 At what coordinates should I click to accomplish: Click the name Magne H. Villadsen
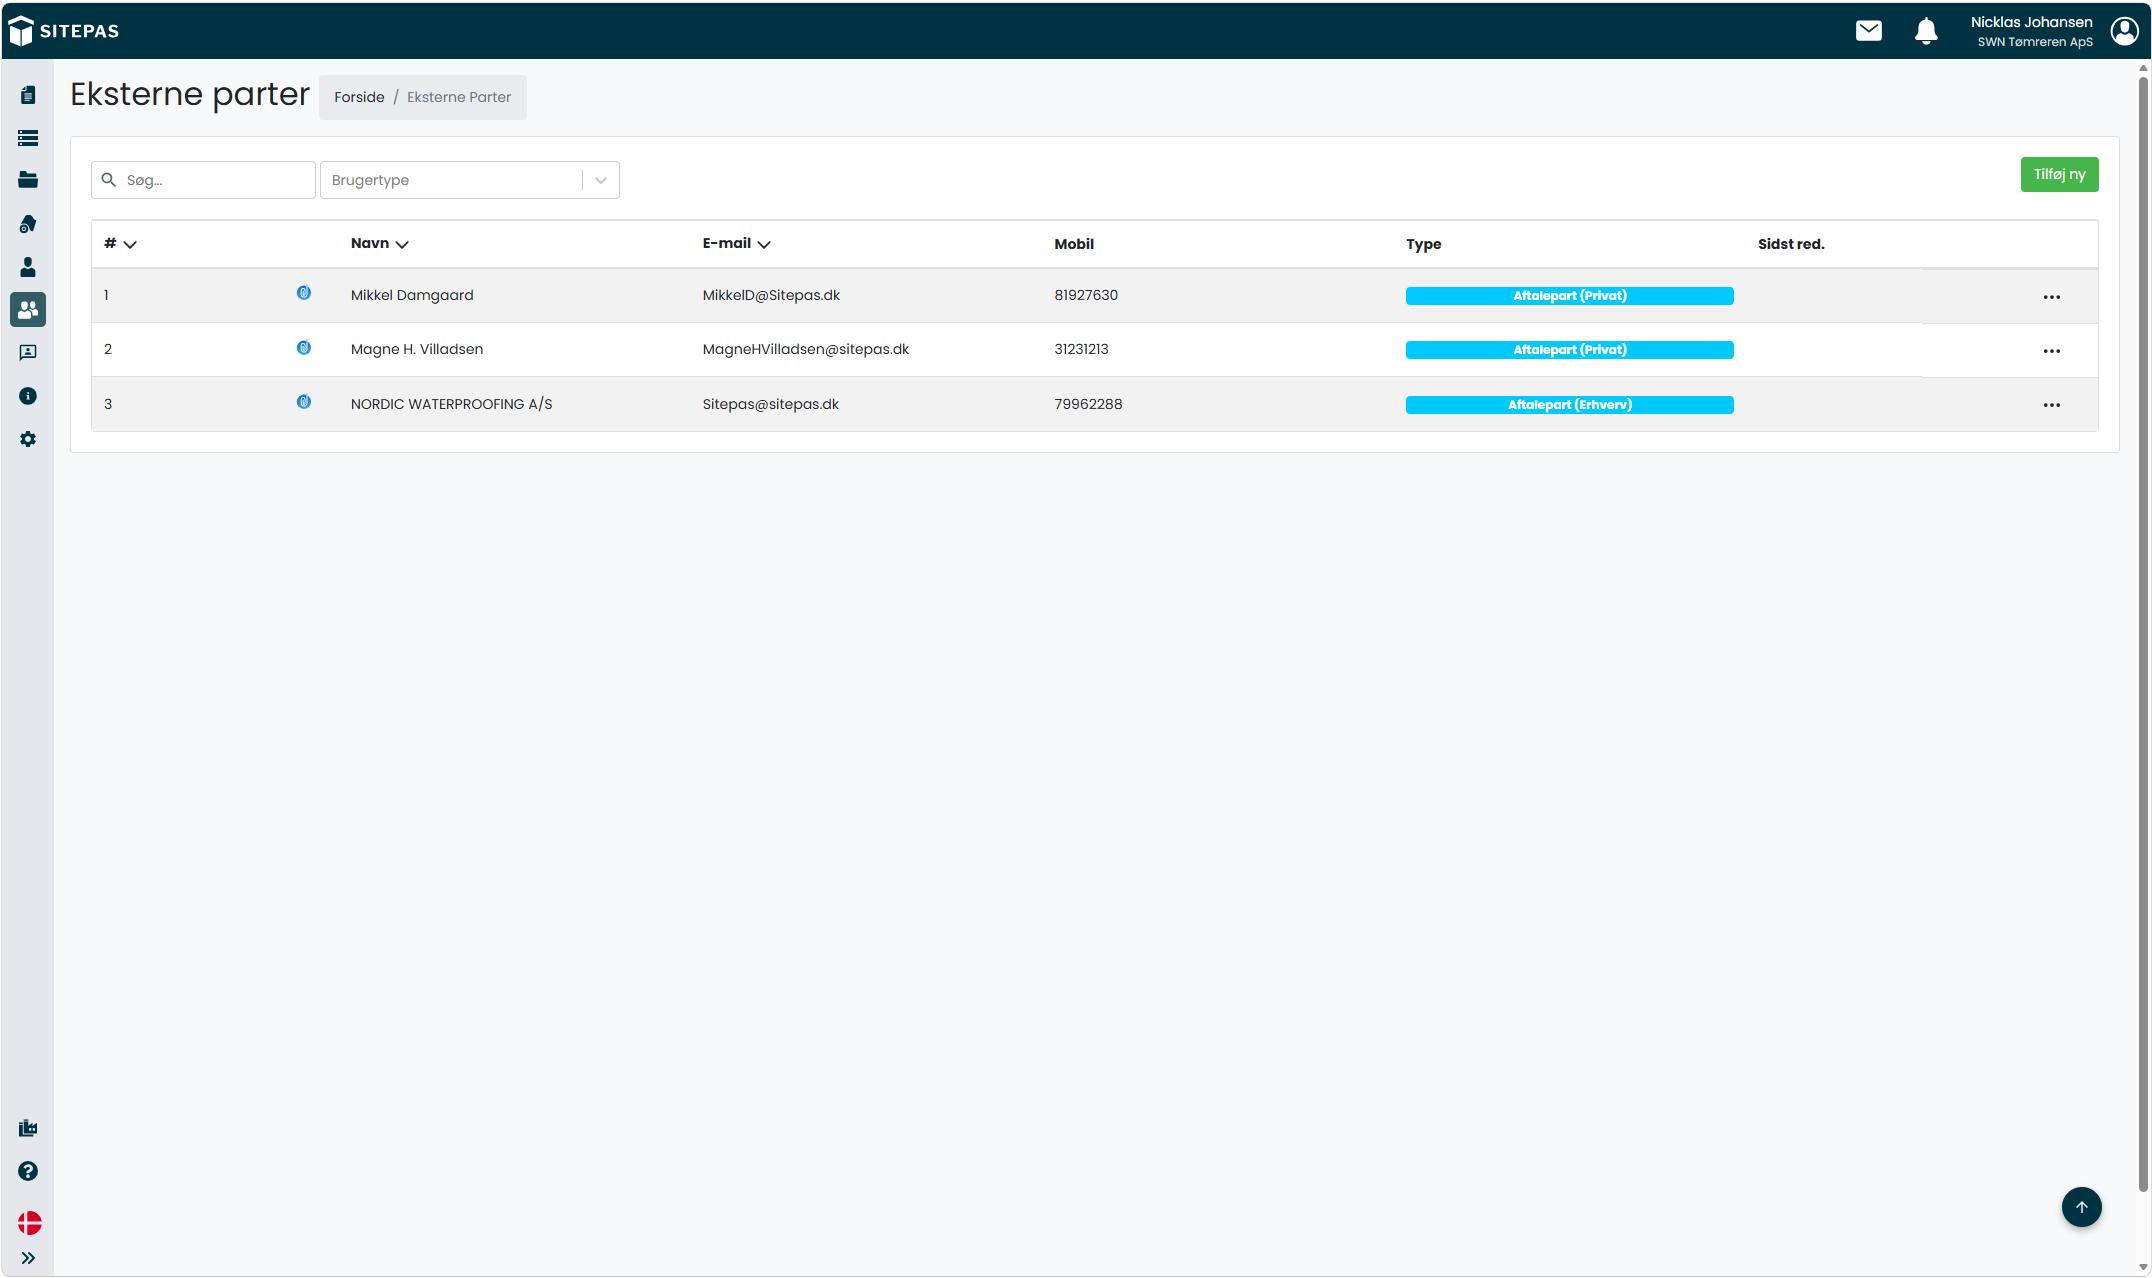tap(417, 349)
